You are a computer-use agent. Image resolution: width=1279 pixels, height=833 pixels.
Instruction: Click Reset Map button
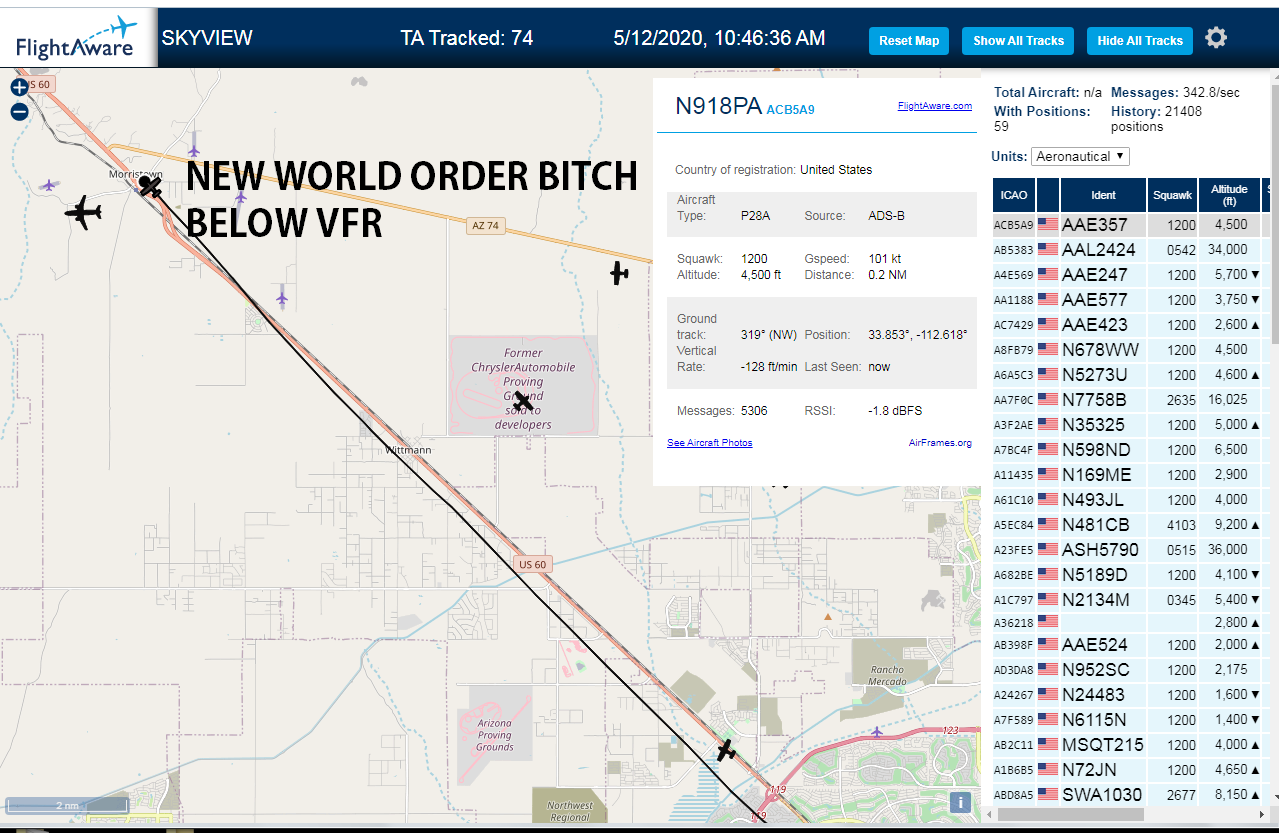tap(909, 41)
